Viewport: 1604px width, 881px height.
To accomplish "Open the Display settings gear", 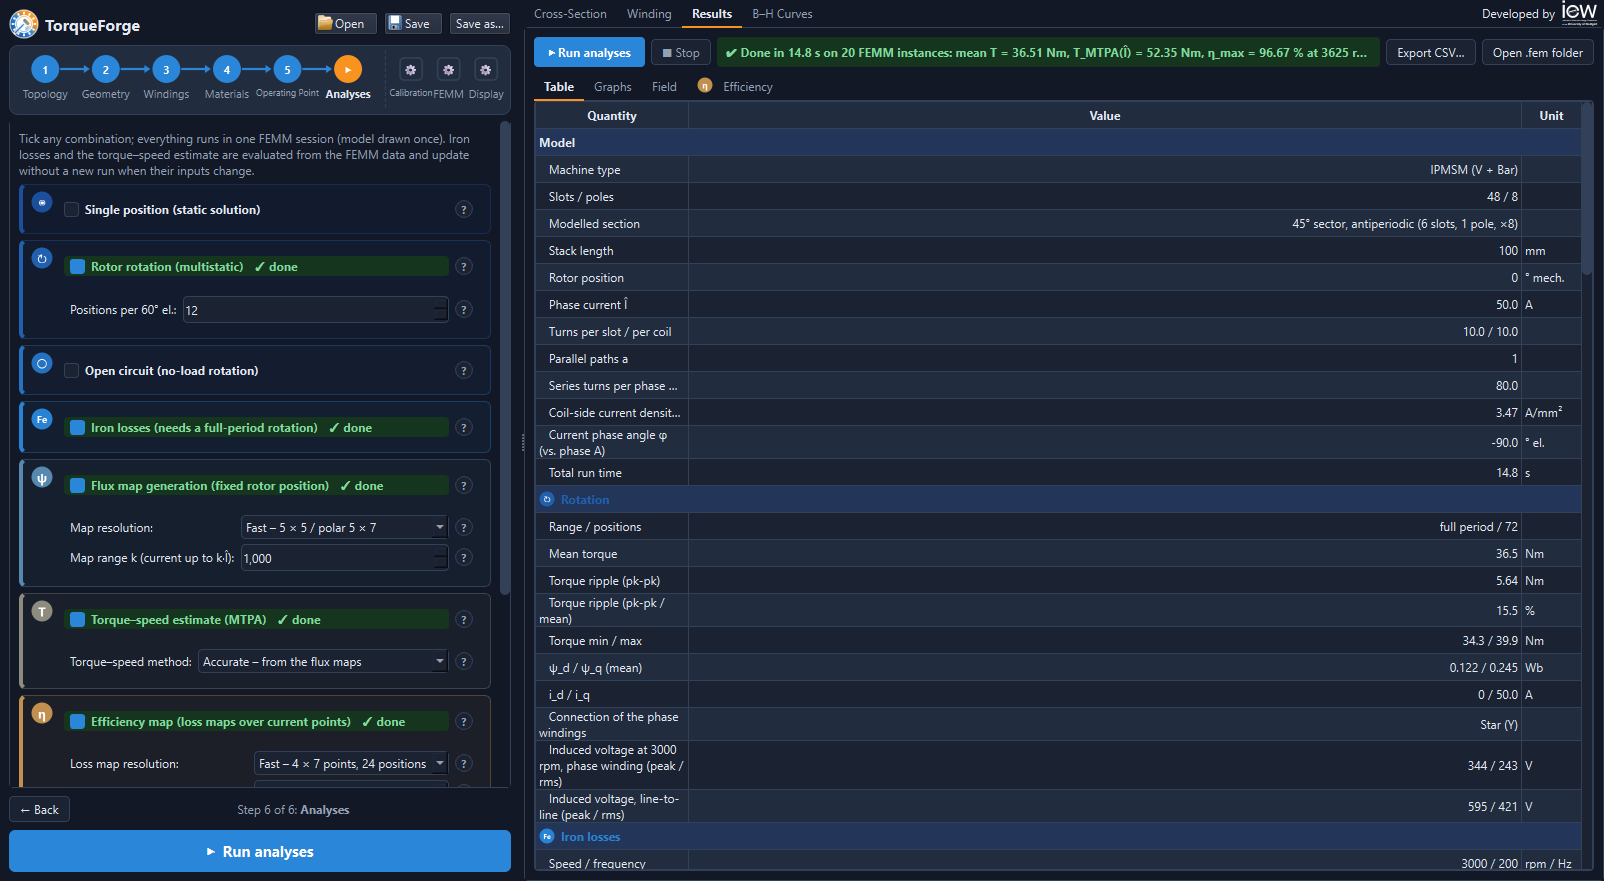I will [x=486, y=70].
